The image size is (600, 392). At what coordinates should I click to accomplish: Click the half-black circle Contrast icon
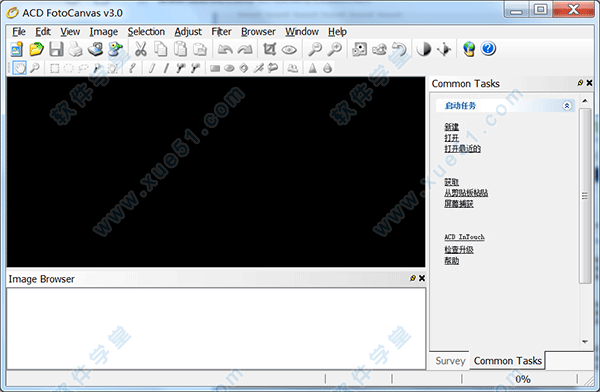click(424, 49)
